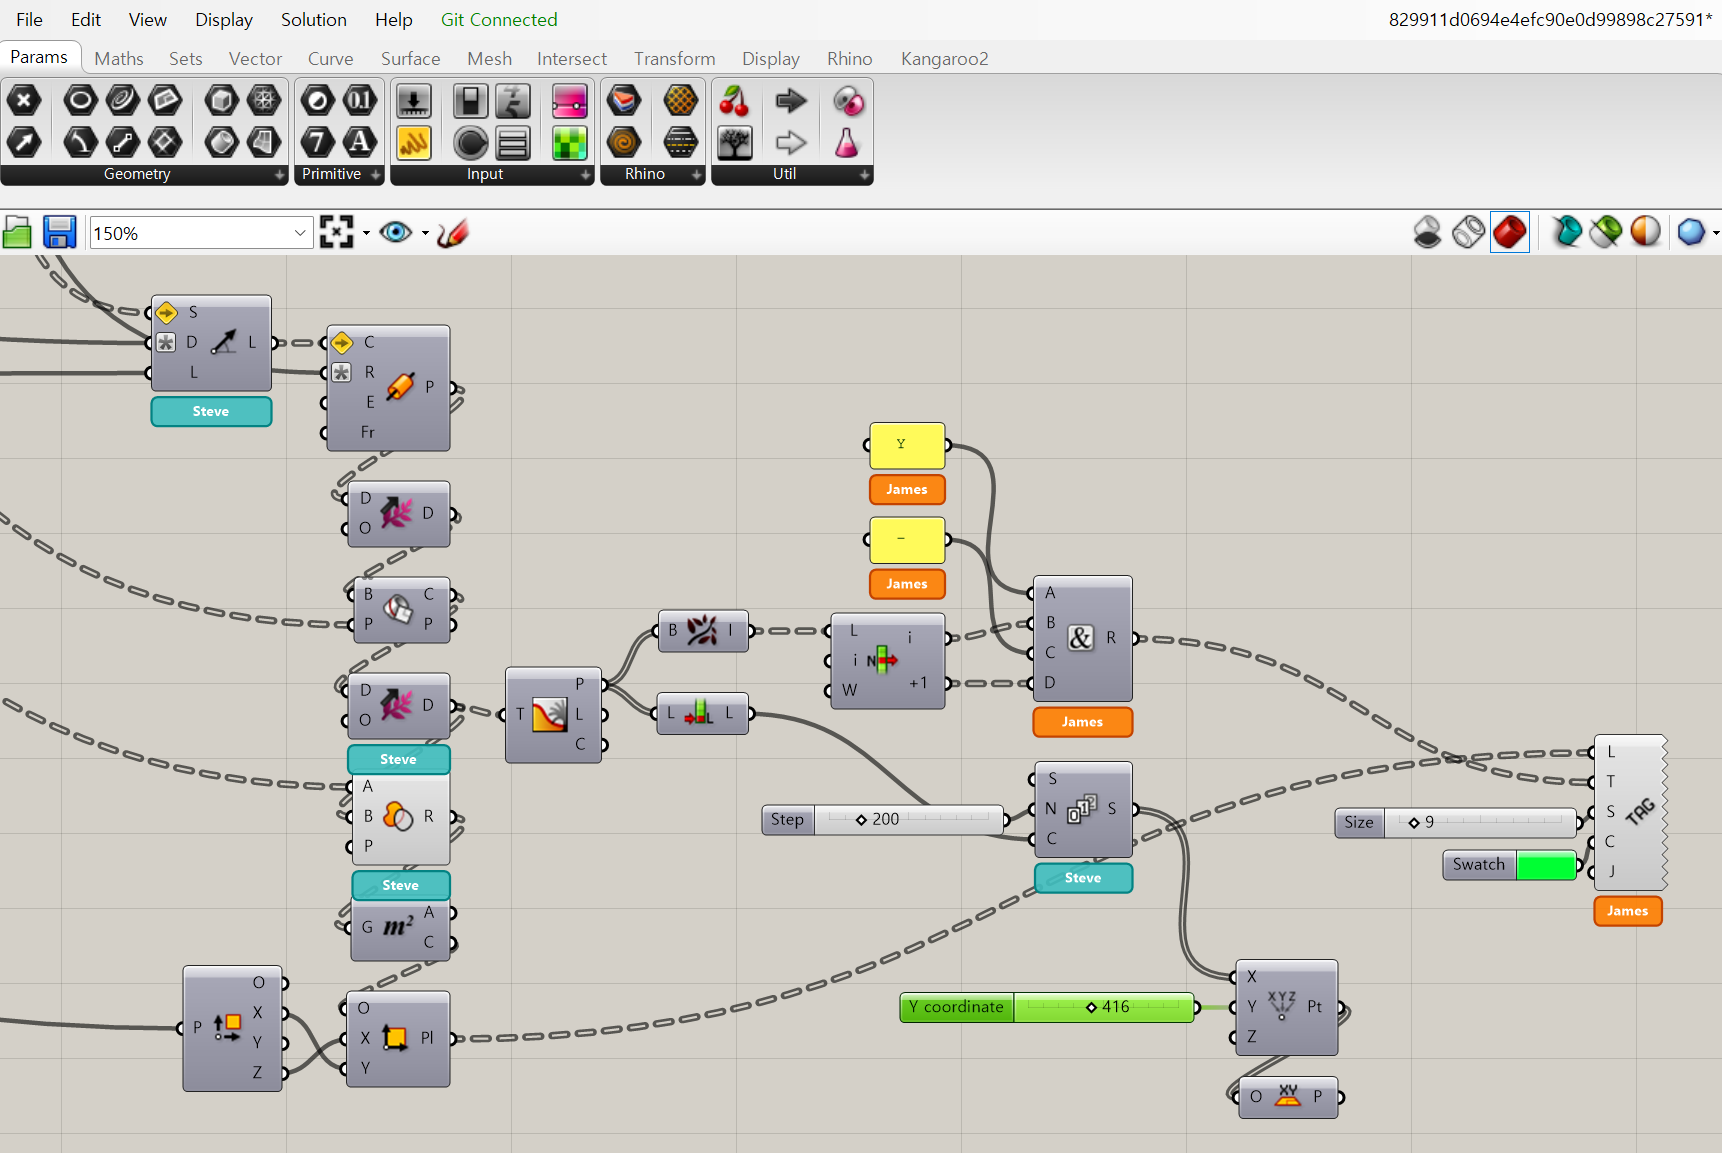Expand the Rhino panel plus button

click(696, 175)
